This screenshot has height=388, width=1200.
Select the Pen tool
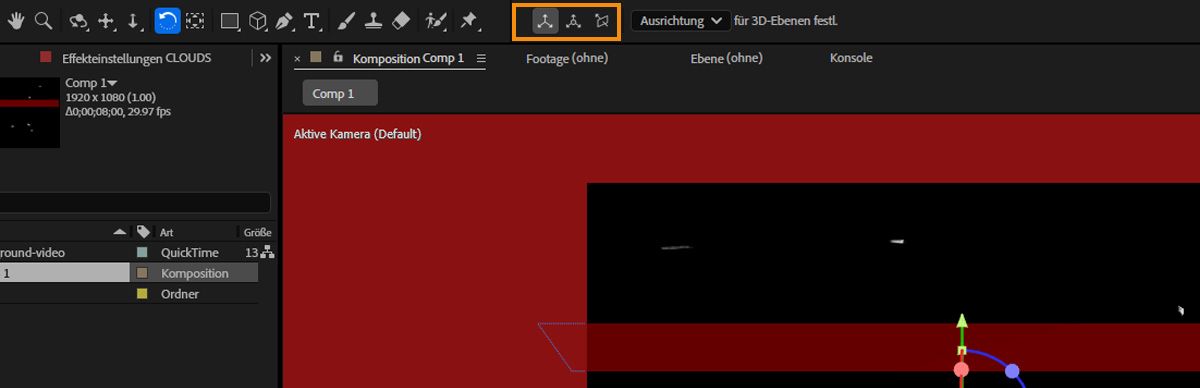285,20
